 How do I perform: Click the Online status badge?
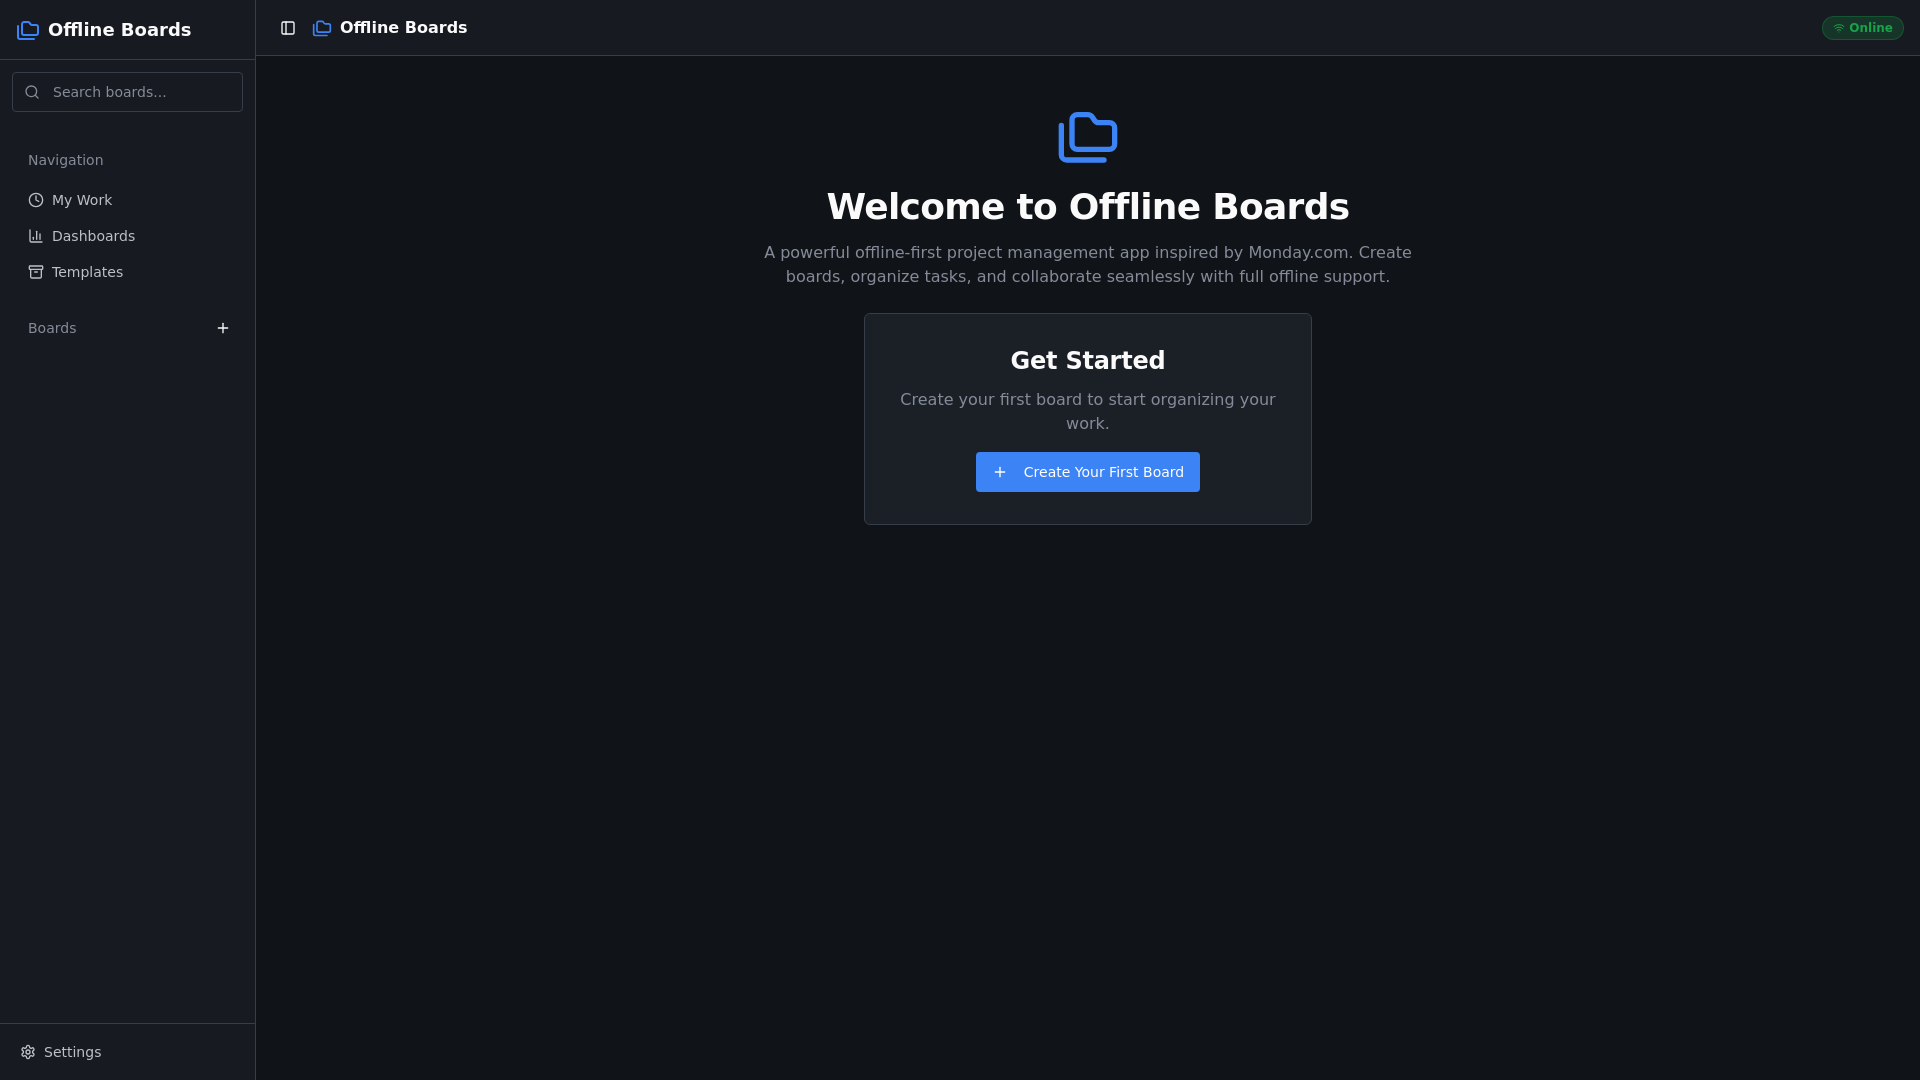1862,28
